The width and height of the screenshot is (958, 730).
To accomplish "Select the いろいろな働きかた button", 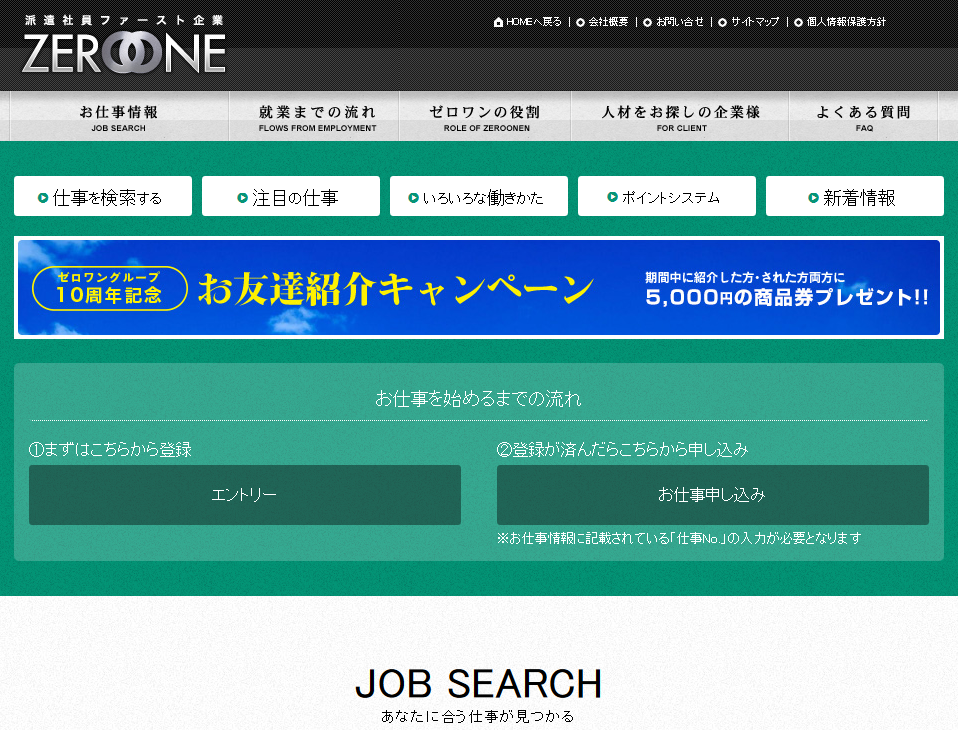I will 478,196.
